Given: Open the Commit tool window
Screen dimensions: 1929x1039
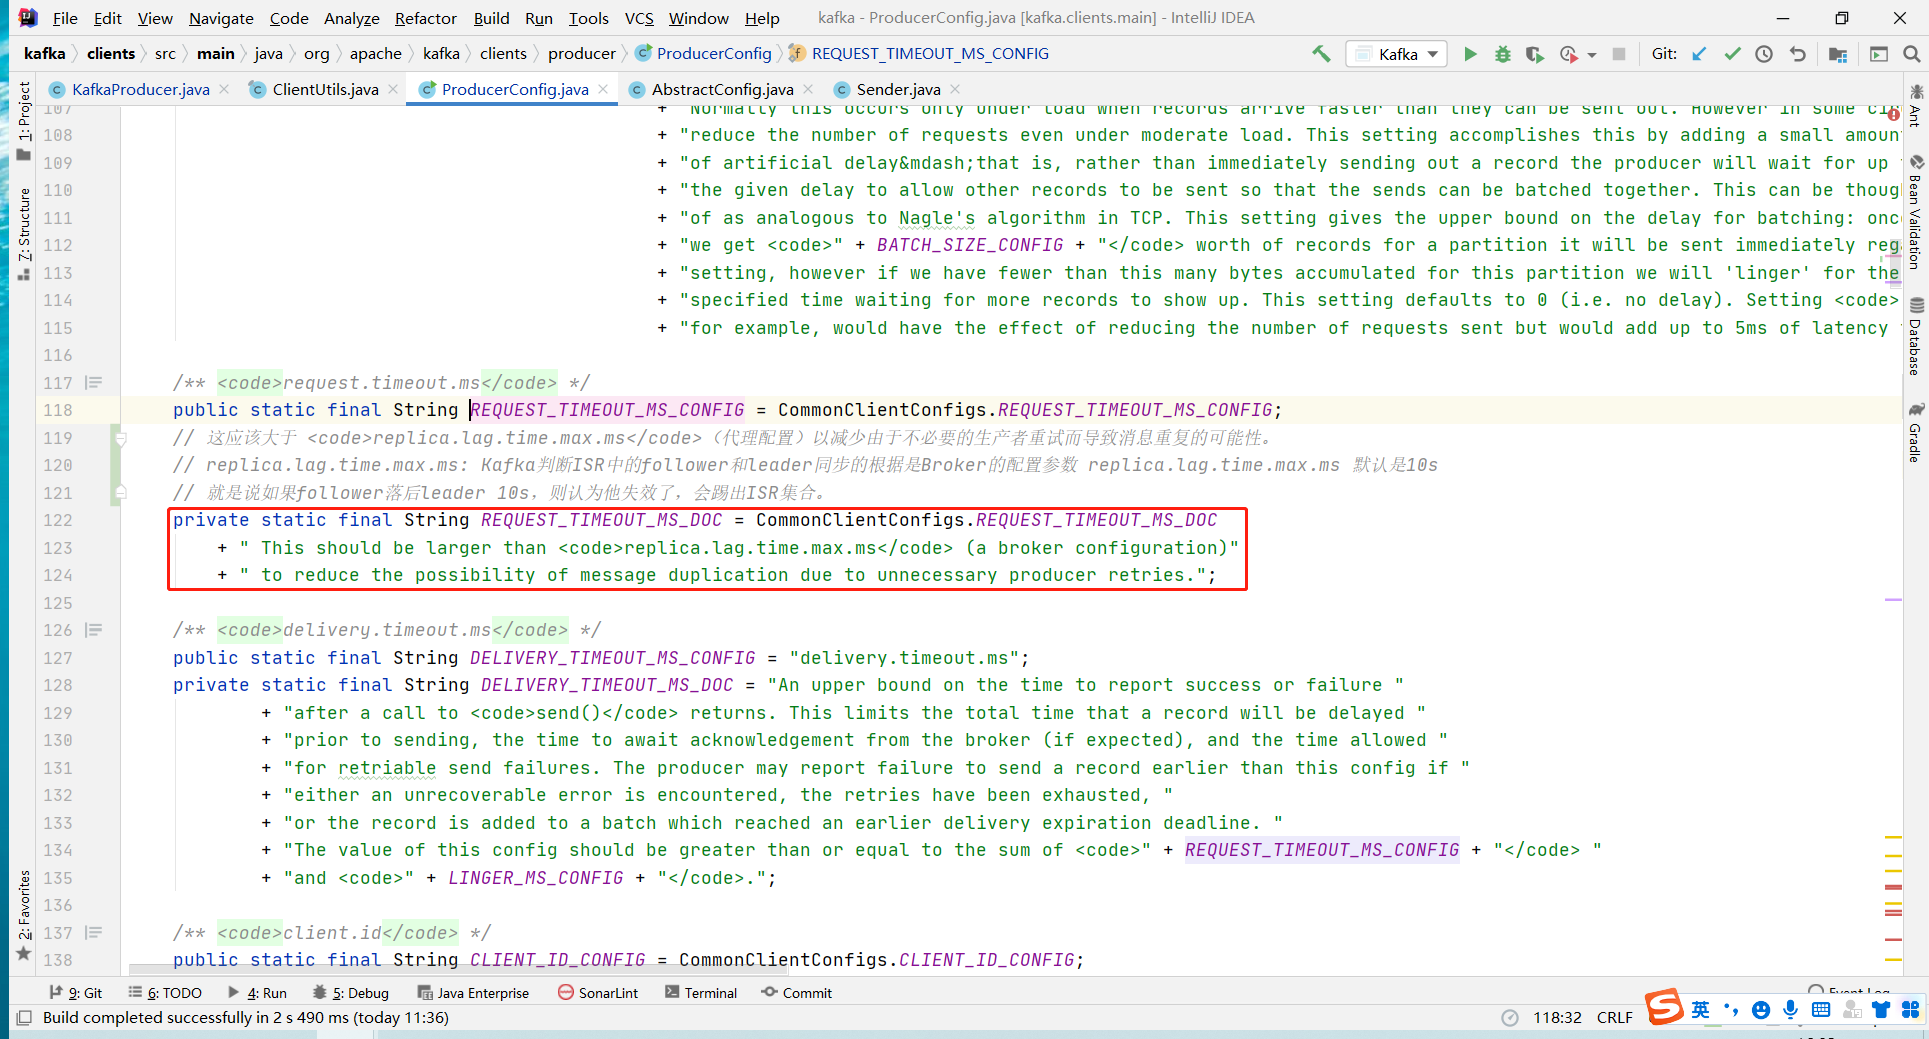Looking at the screenshot, I should coord(796,993).
